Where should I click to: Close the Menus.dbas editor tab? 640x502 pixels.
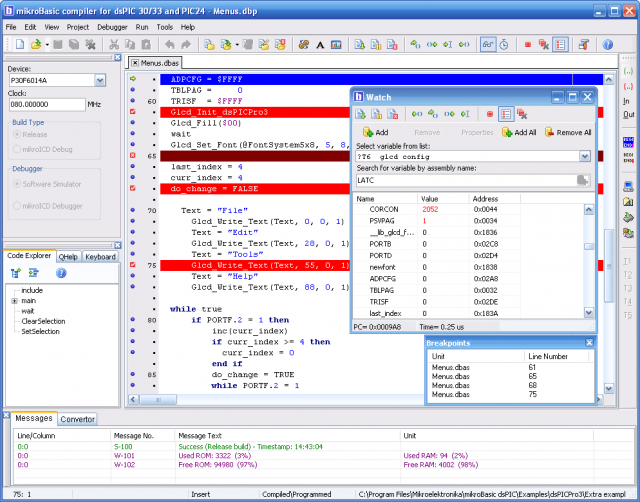pos(135,63)
